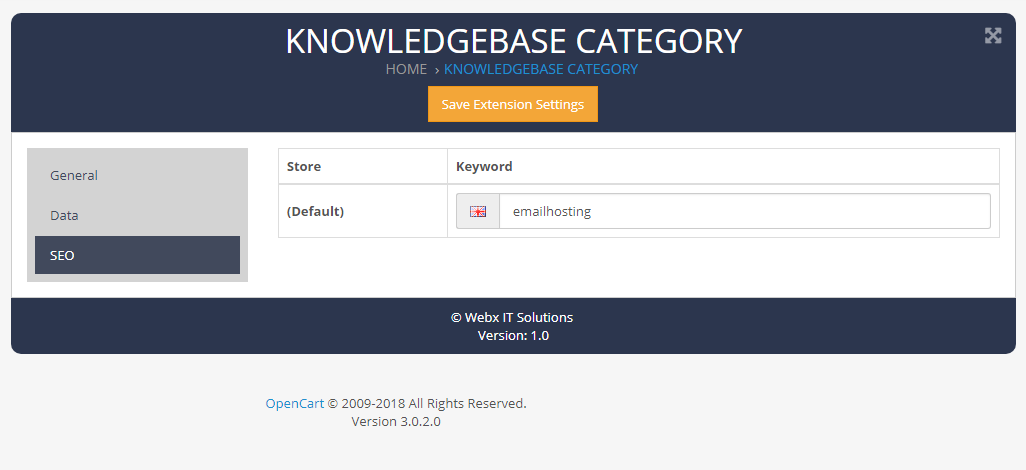Click the breadcrumb chevron separator after HOME
The width and height of the screenshot is (1026, 470).
click(x=436, y=70)
